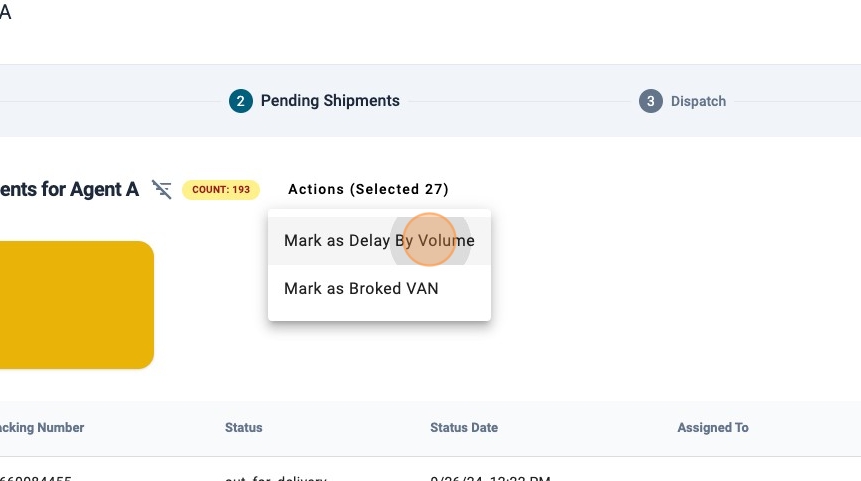Screen dimensions: 861x481
Task: Click the step 3 number circle
Action: click(651, 101)
